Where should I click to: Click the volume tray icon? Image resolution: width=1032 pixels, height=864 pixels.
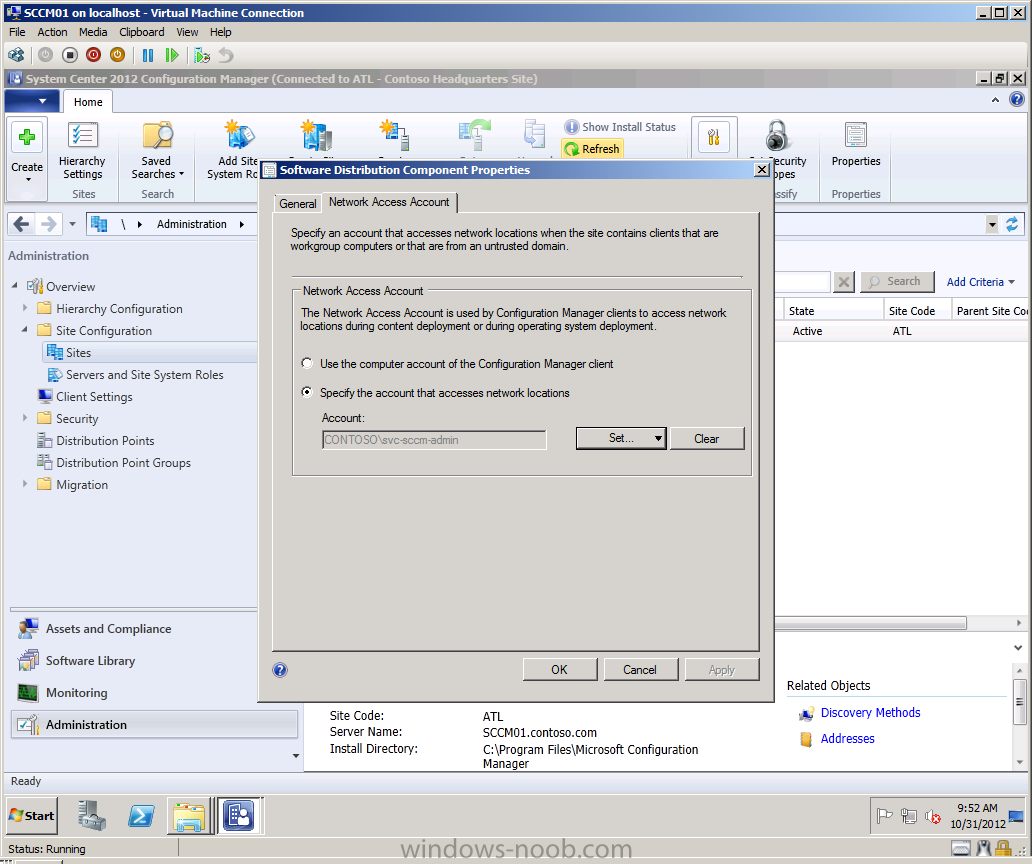(x=933, y=817)
